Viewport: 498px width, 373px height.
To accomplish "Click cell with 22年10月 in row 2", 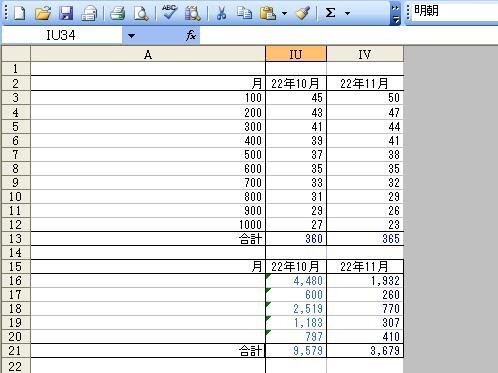I will [x=296, y=83].
